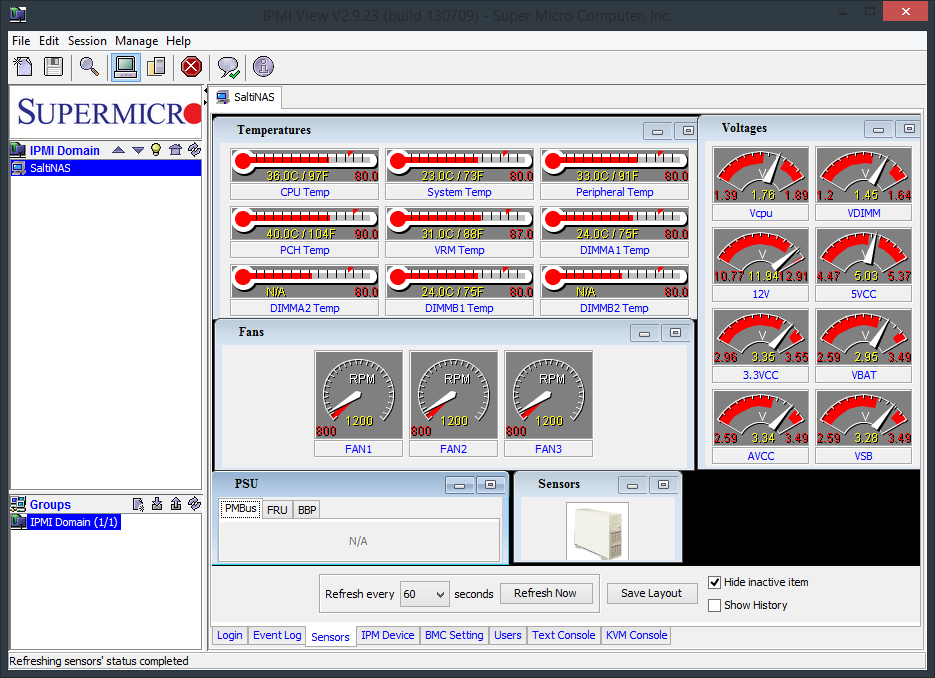Click the documents copy toolbar icon
Image resolution: width=935 pixels, height=678 pixels.
(156, 66)
